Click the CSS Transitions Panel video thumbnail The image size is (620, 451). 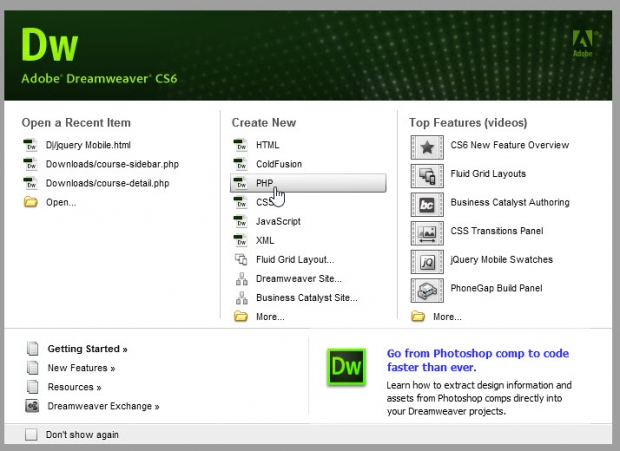427,233
